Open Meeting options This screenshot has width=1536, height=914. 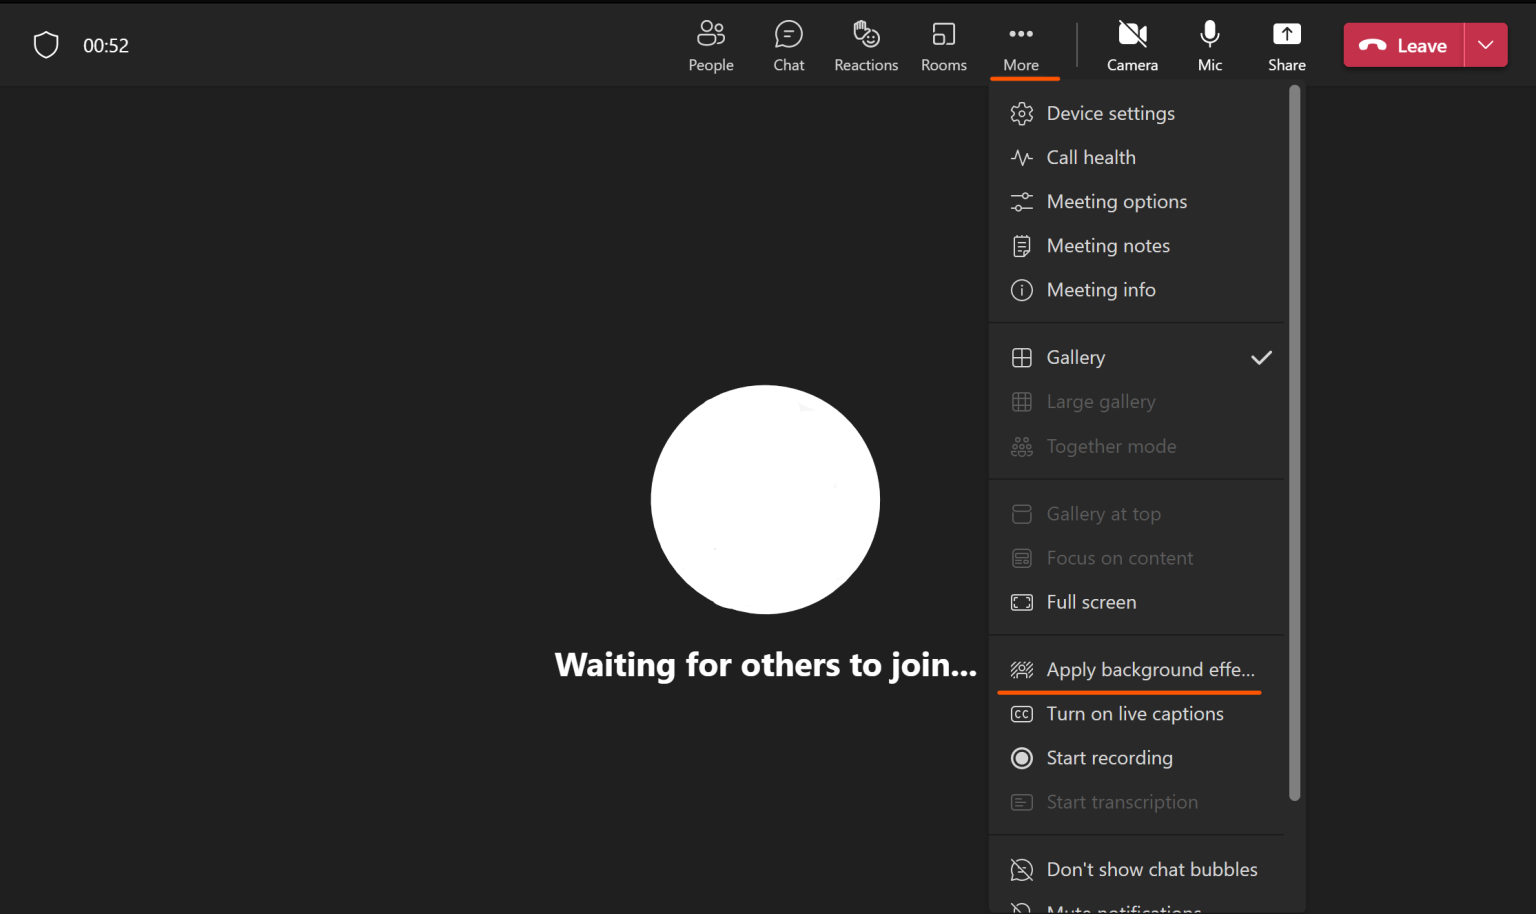pyautogui.click(x=1116, y=201)
